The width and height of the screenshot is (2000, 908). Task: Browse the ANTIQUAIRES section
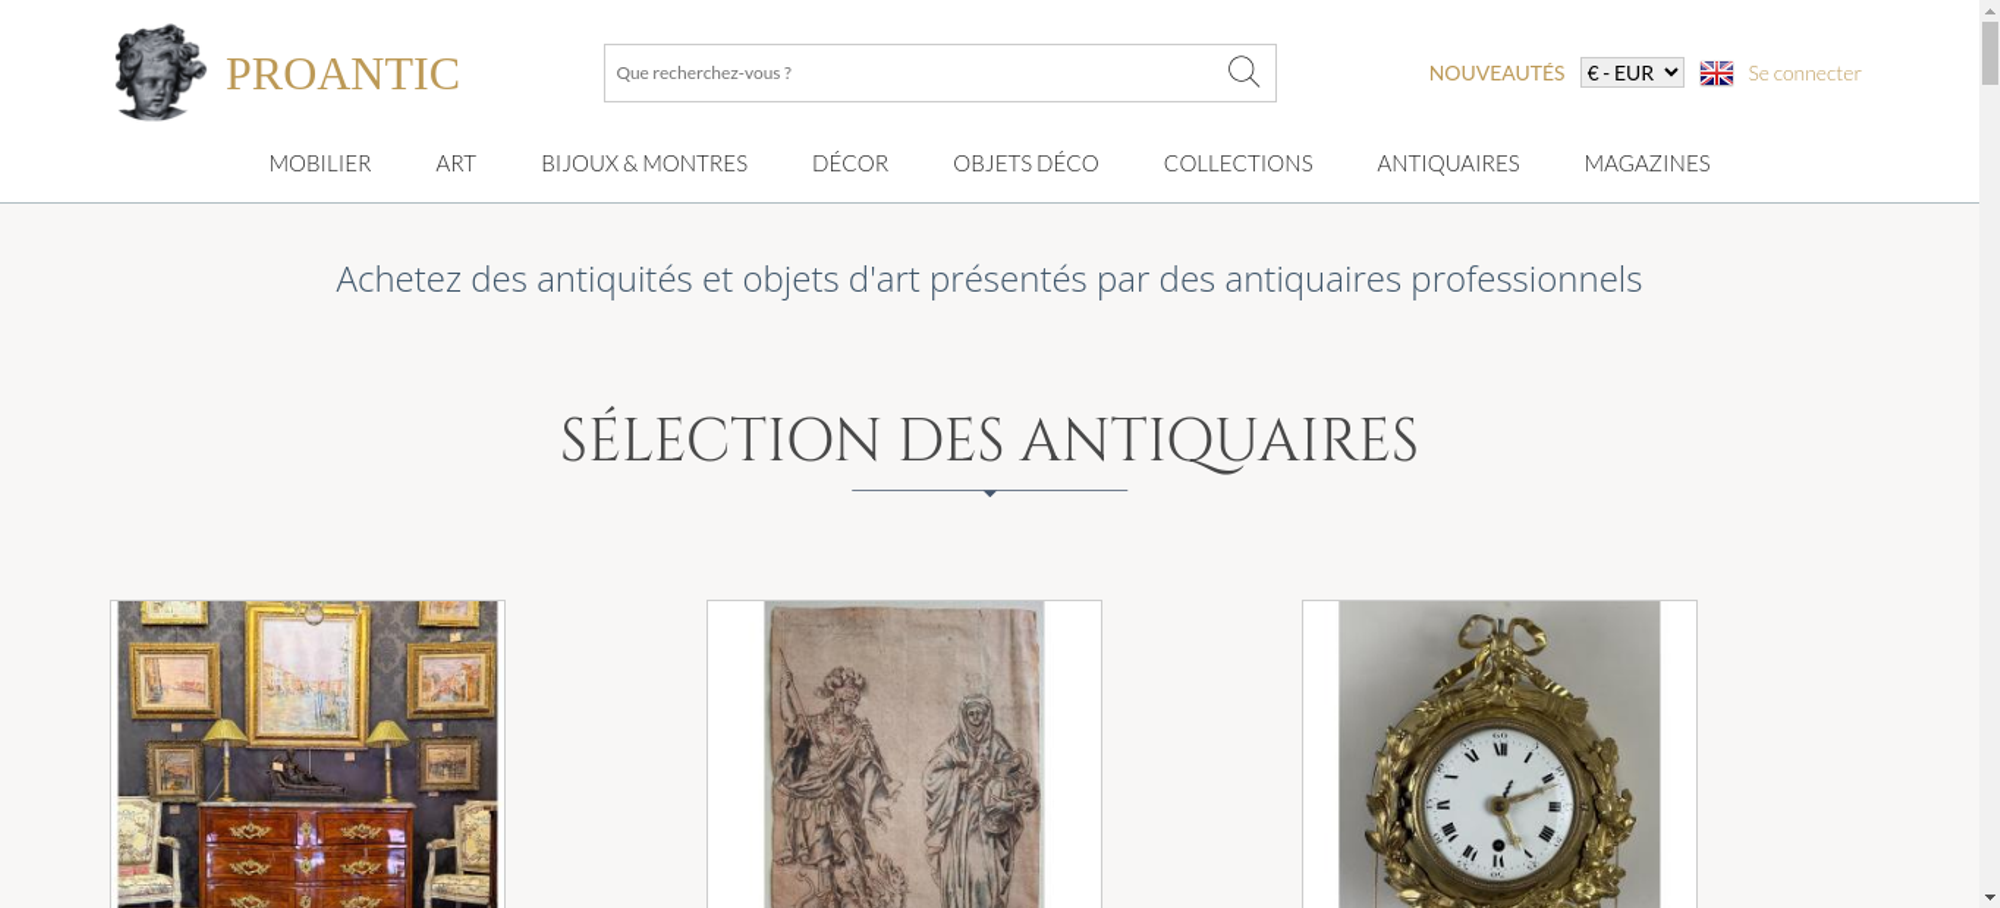(1448, 163)
